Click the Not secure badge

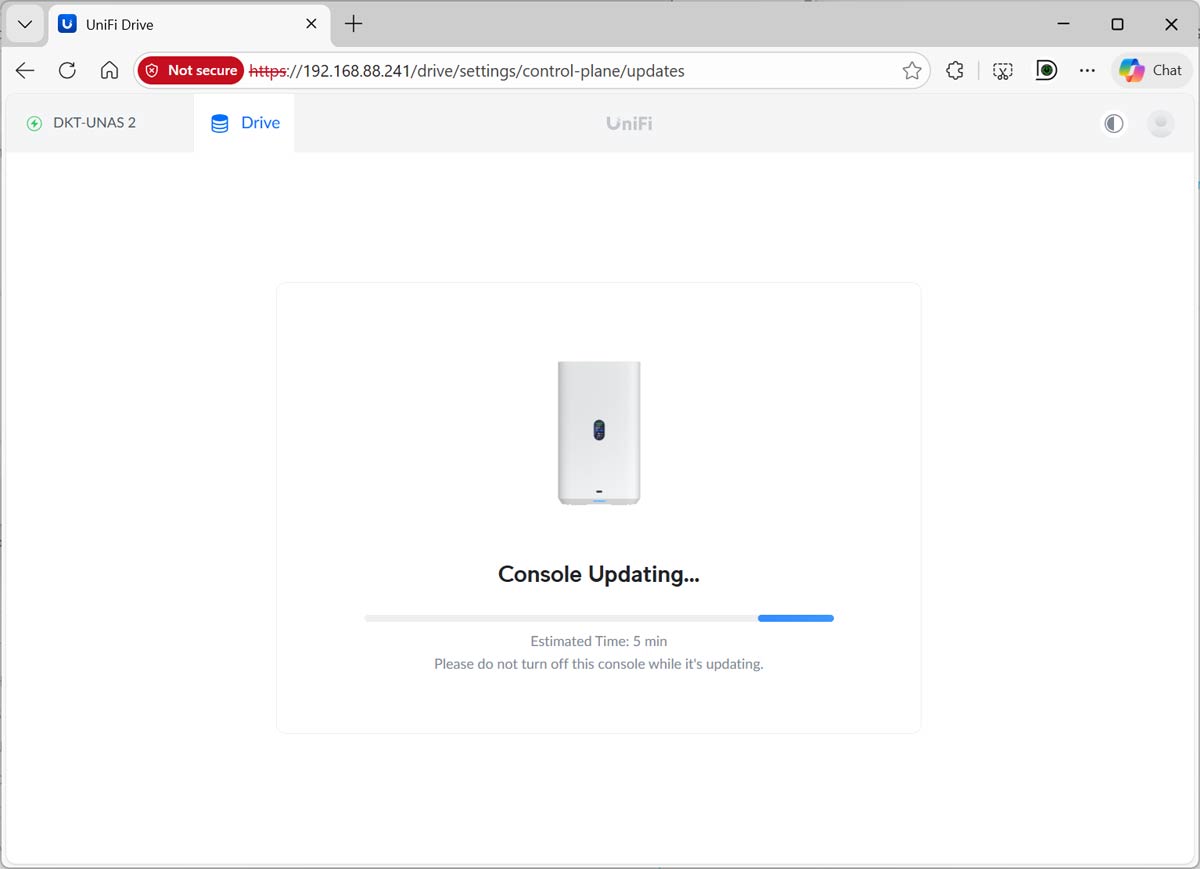[x=191, y=70]
